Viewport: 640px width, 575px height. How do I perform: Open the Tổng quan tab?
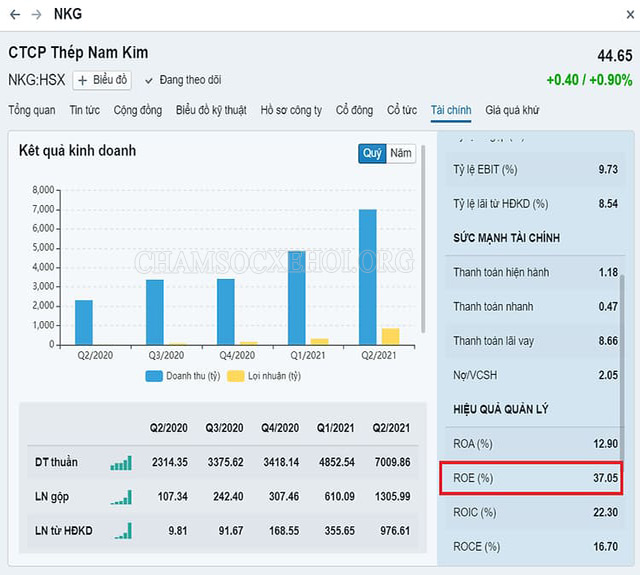(32, 110)
